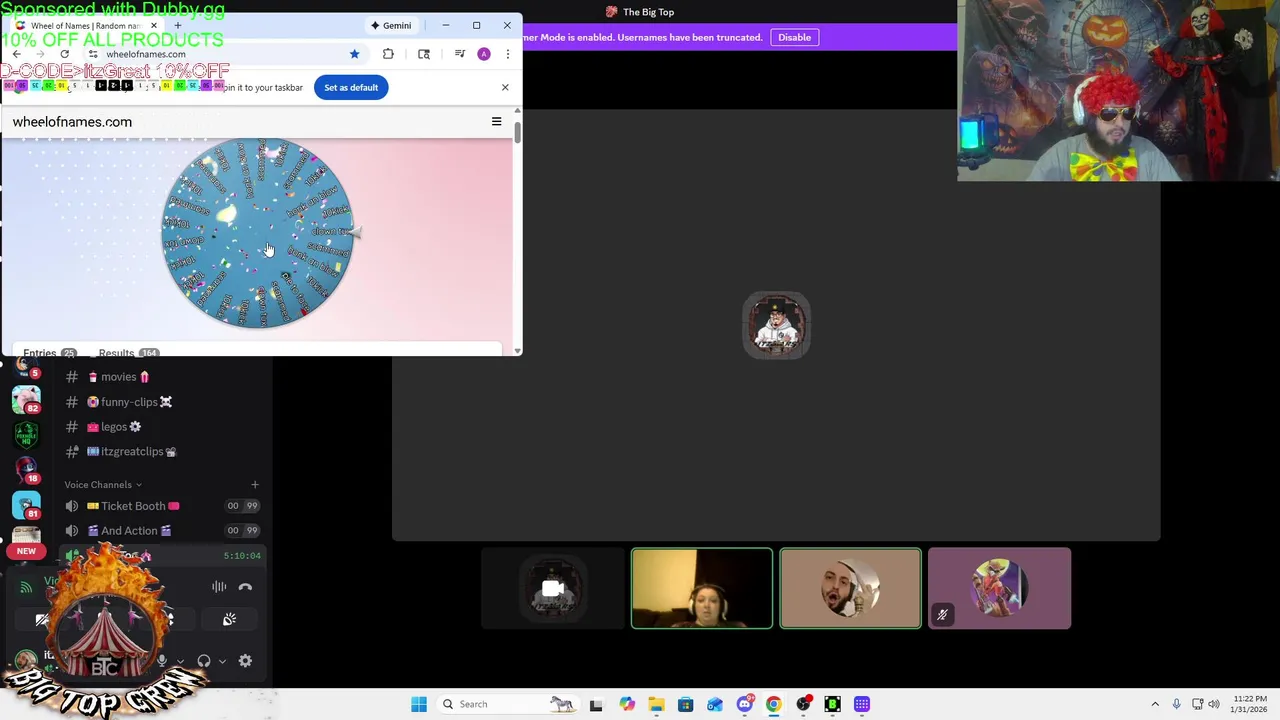The image size is (1280, 720).
Task: Expand microphone input options arrow
Action: (180, 661)
